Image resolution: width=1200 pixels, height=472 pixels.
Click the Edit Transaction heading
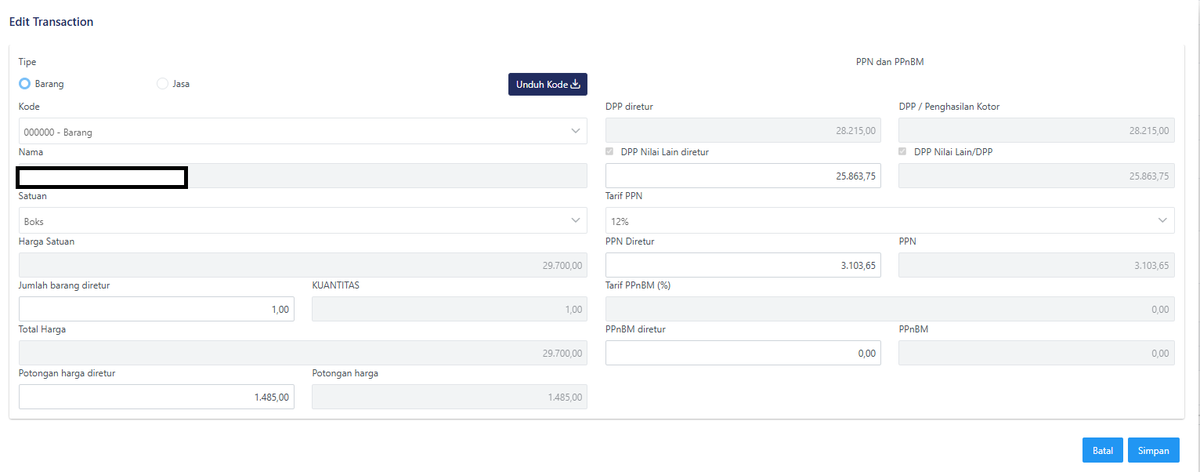point(51,21)
